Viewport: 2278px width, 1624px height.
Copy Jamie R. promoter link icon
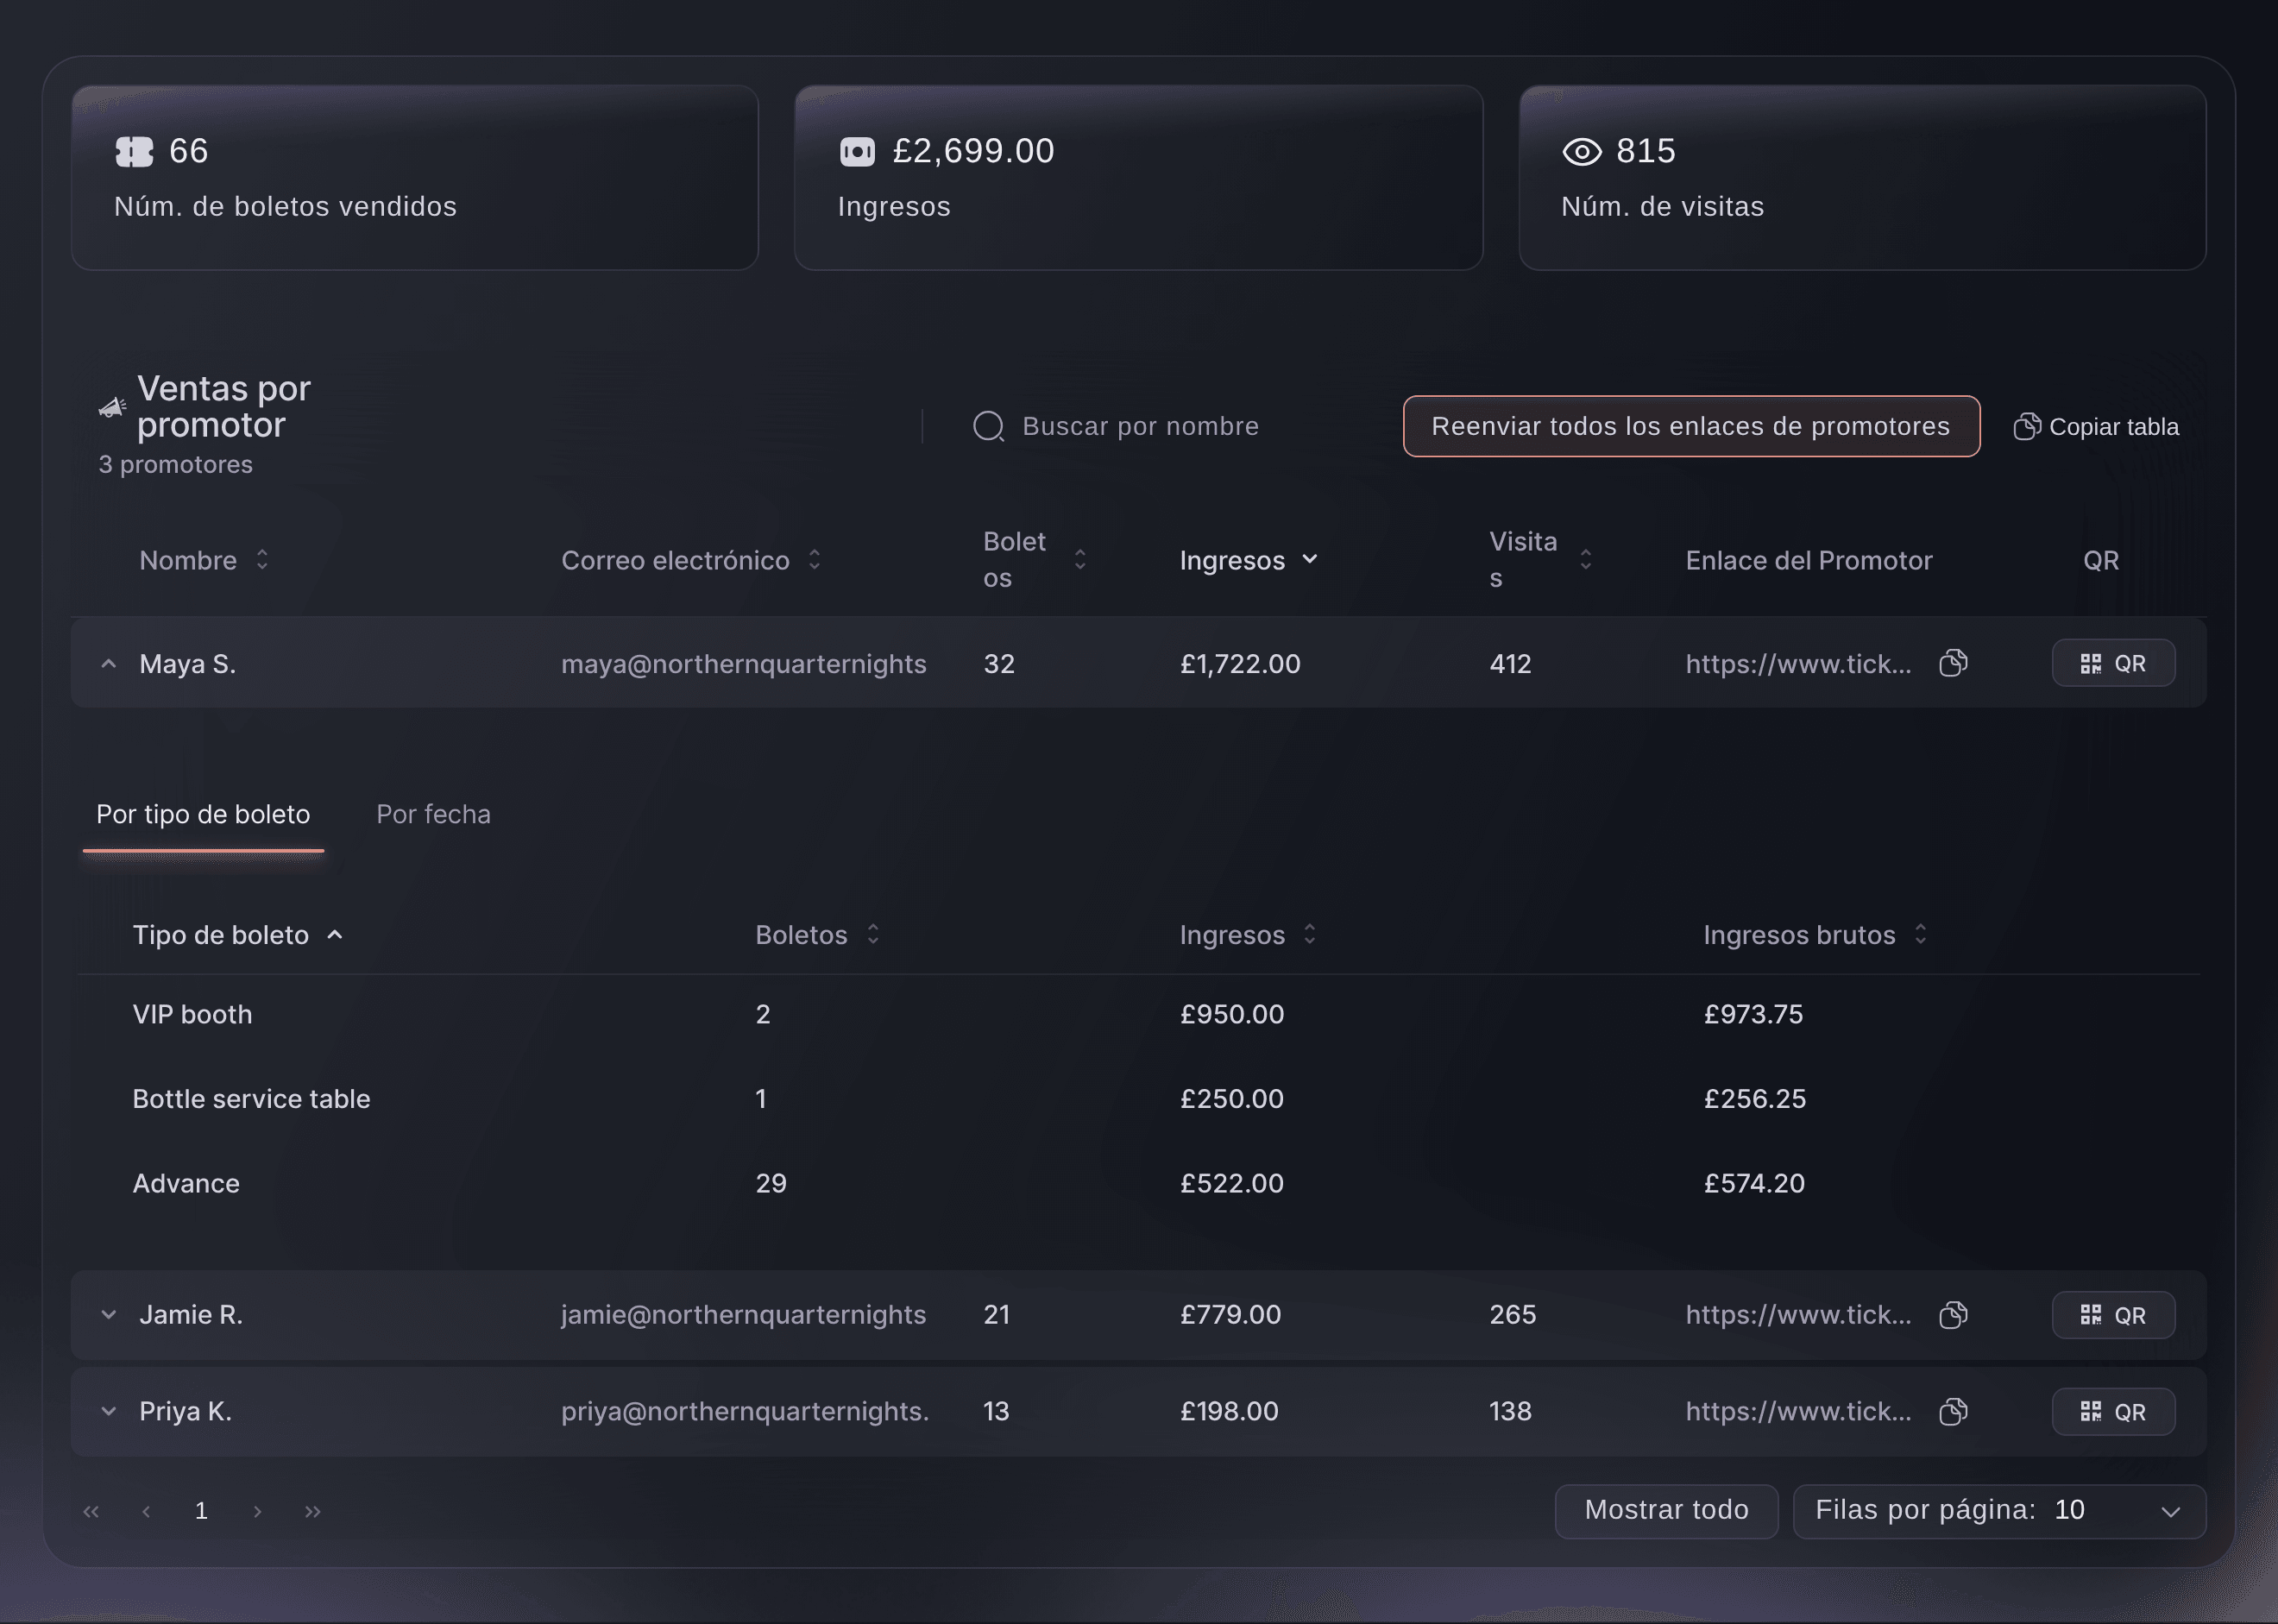click(1953, 1314)
